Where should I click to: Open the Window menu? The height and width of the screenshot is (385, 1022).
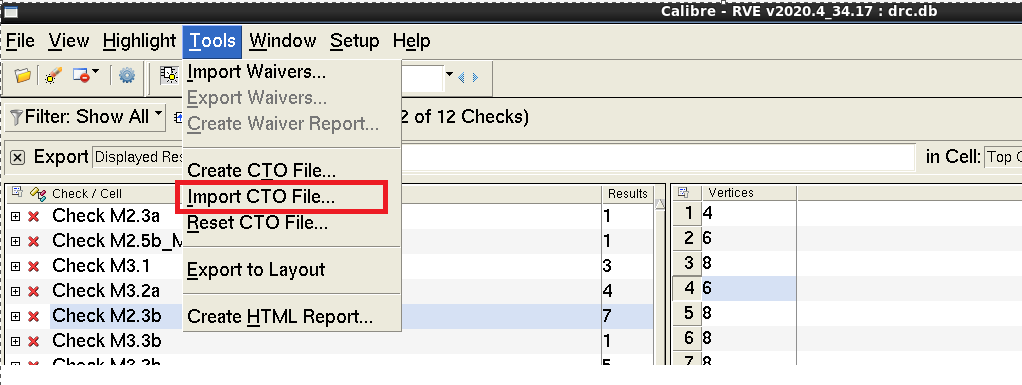tap(282, 42)
